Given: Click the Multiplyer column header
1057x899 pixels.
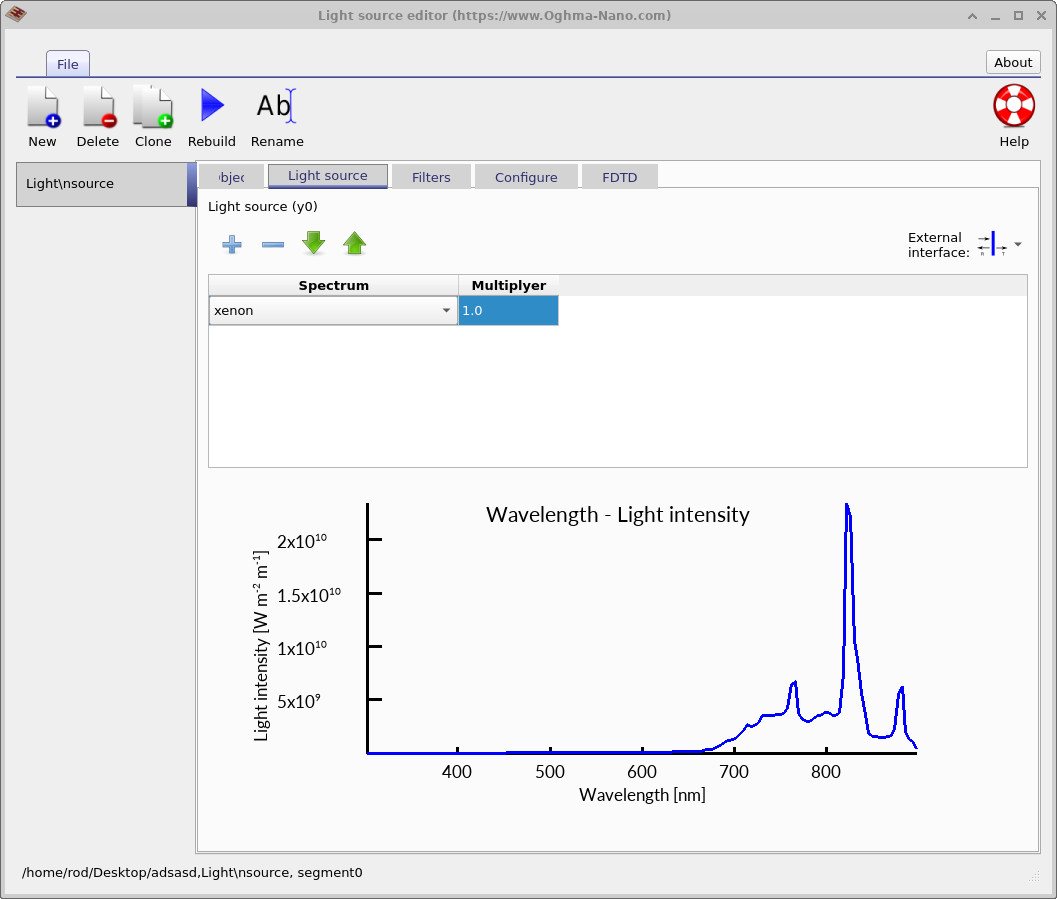Looking at the screenshot, I should (508, 285).
